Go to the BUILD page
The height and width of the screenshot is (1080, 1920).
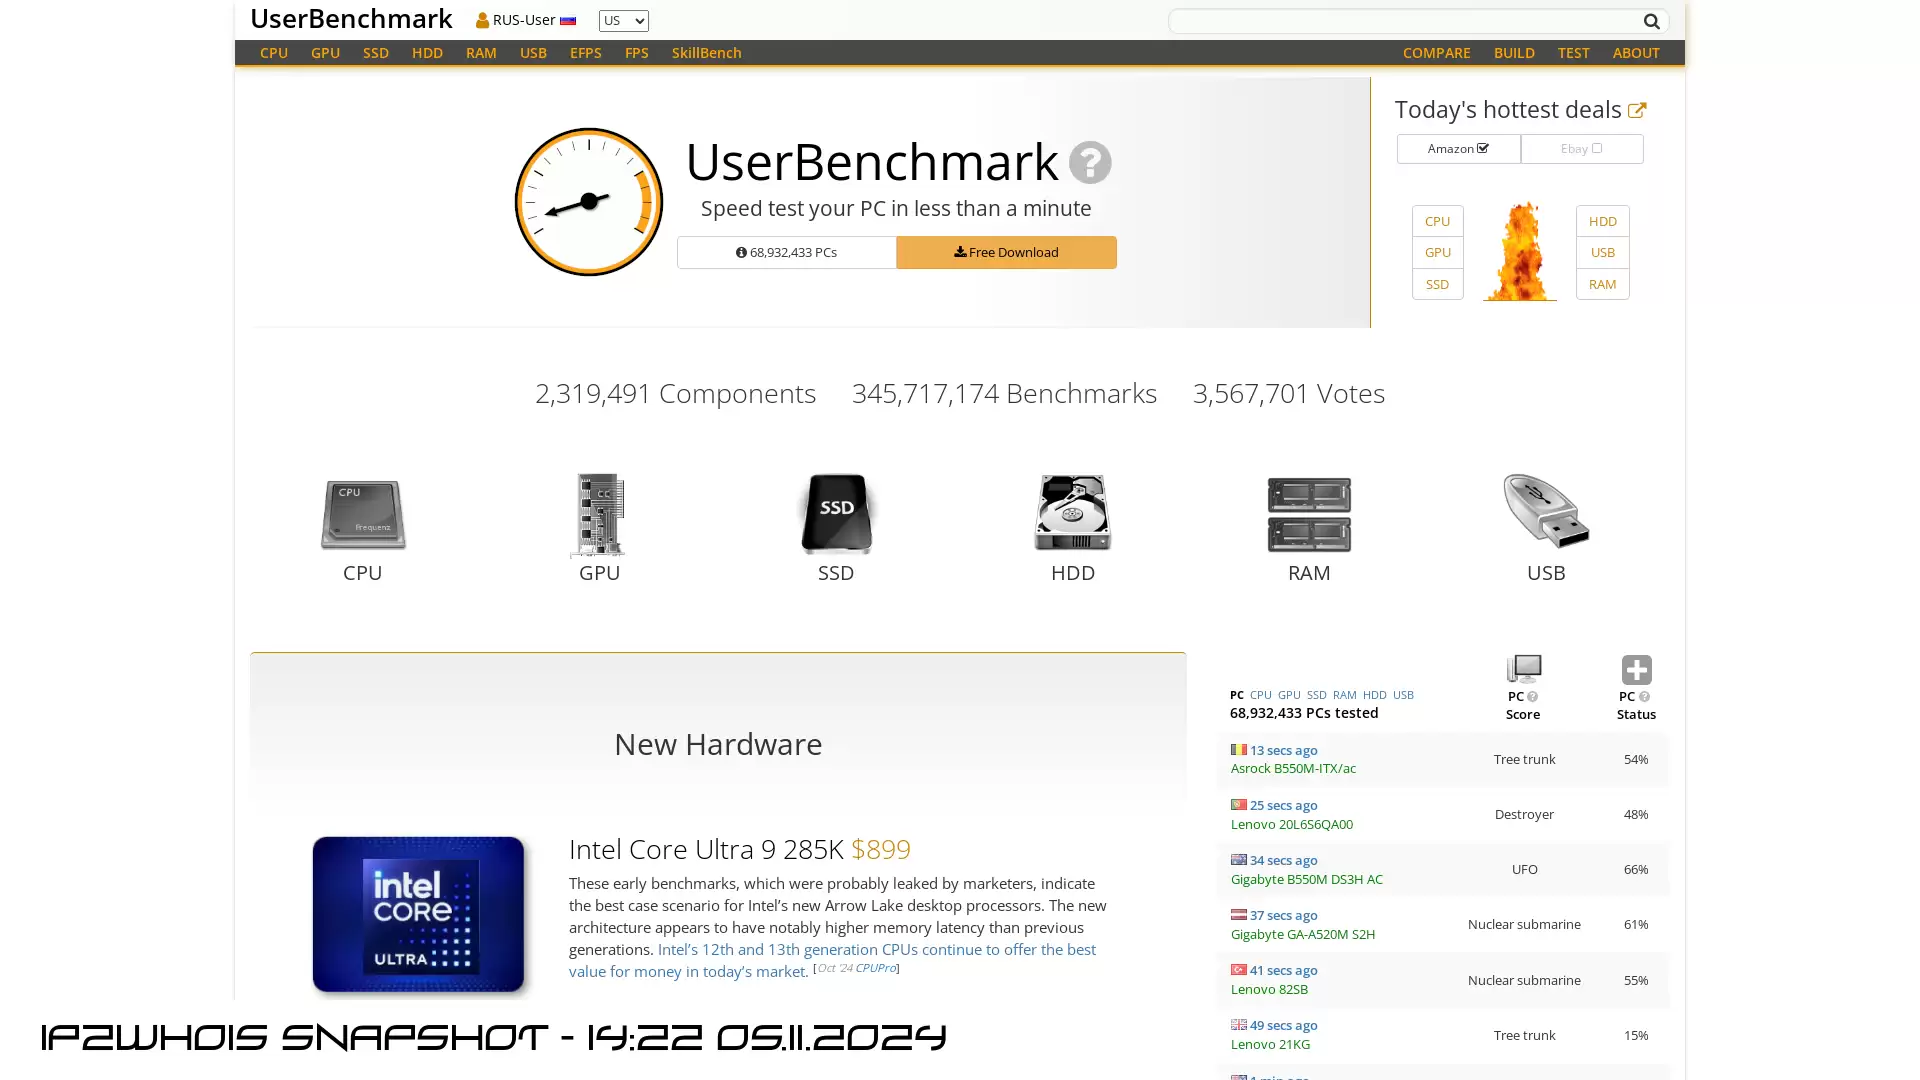(1514, 53)
